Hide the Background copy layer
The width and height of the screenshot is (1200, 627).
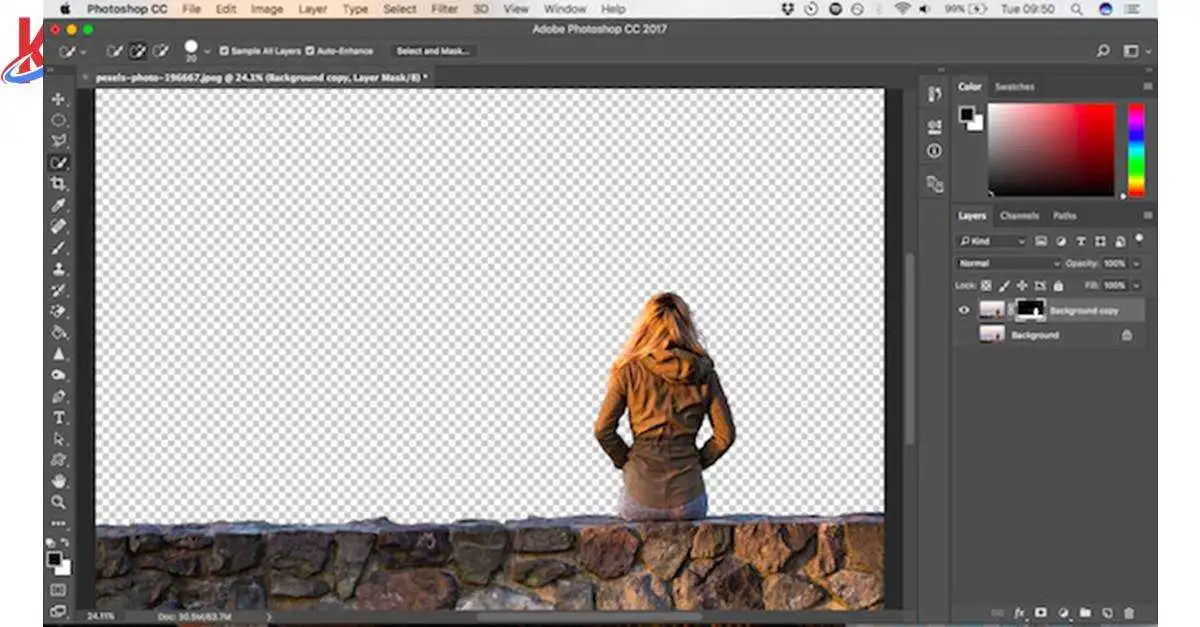tap(964, 310)
